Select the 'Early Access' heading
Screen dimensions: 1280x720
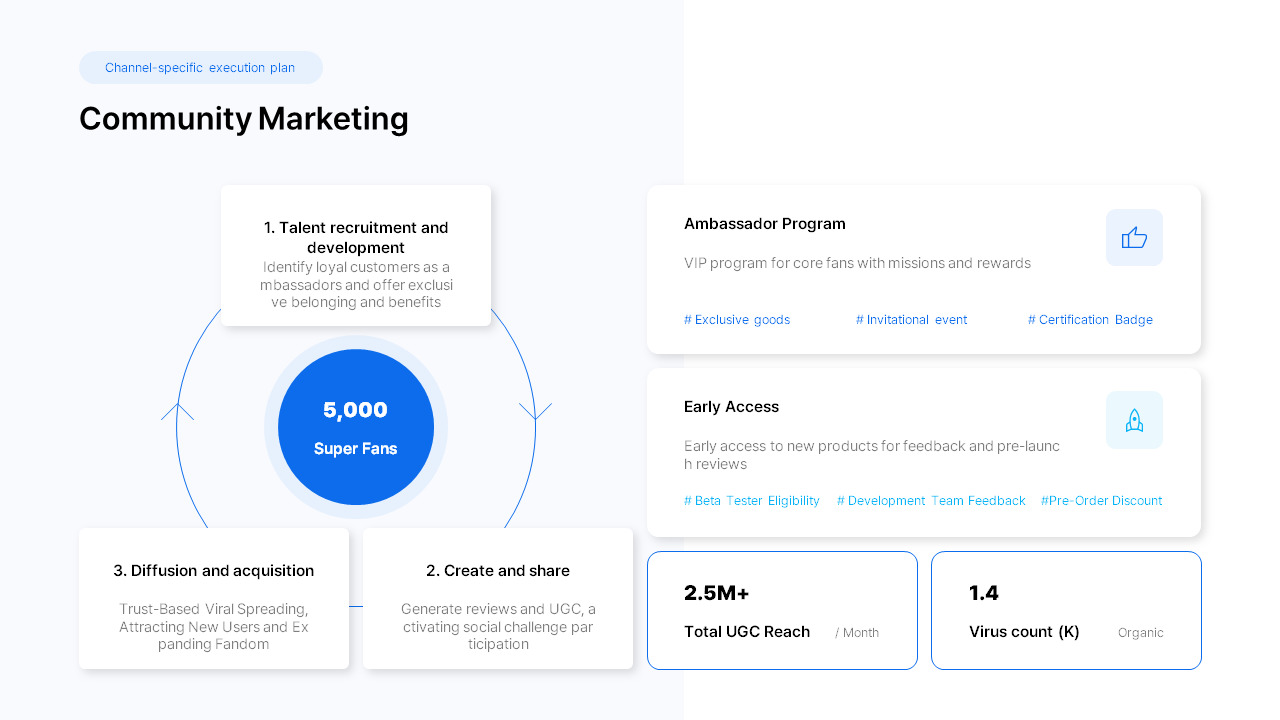(731, 407)
